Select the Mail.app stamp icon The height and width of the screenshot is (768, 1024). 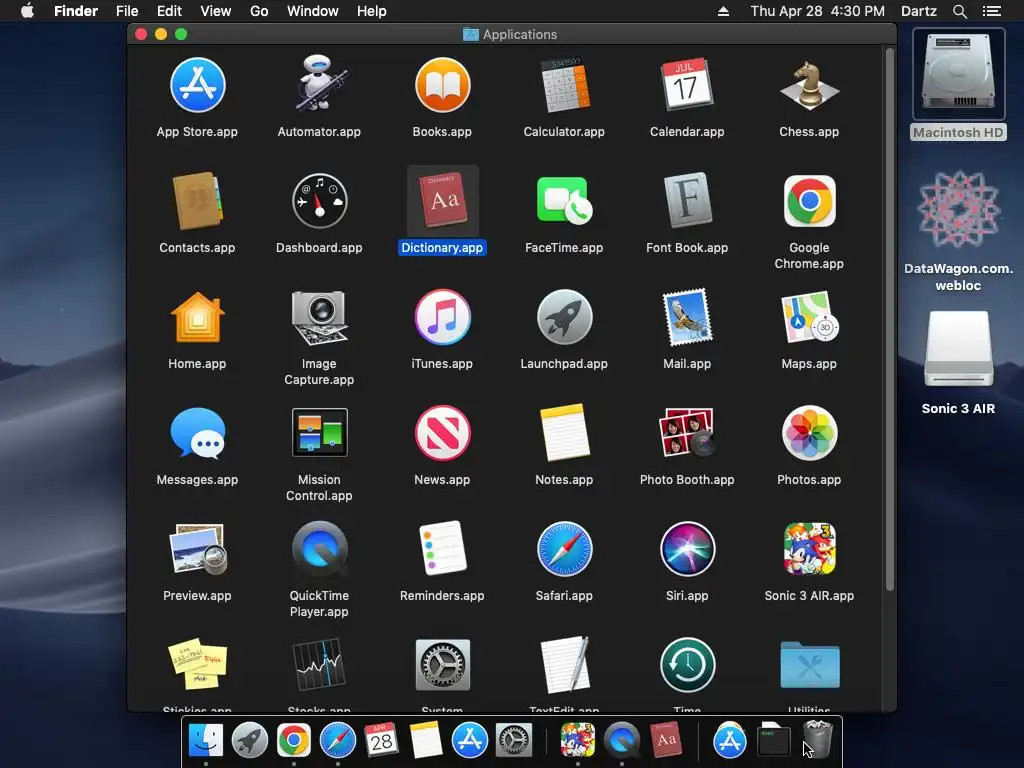pyautogui.click(x=687, y=317)
